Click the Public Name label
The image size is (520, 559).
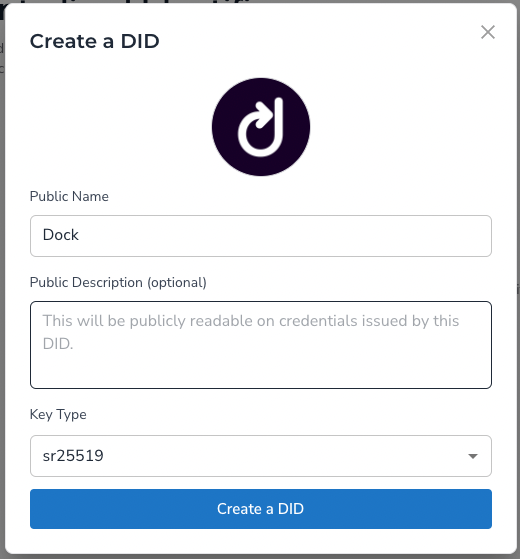point(69,196)
